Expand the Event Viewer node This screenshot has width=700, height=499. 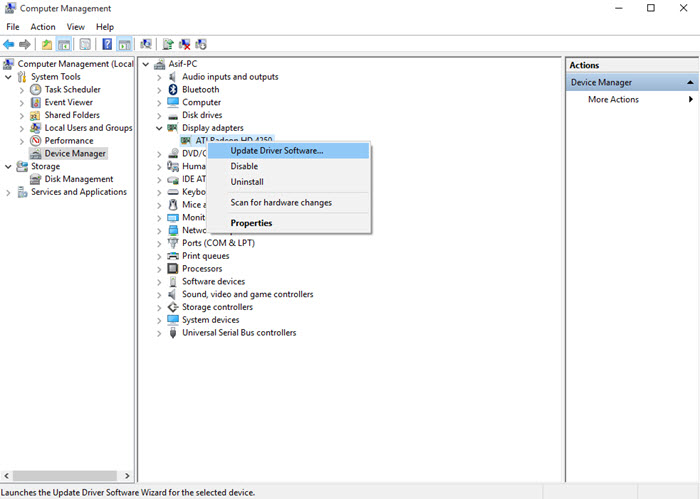tap(22, 103)
